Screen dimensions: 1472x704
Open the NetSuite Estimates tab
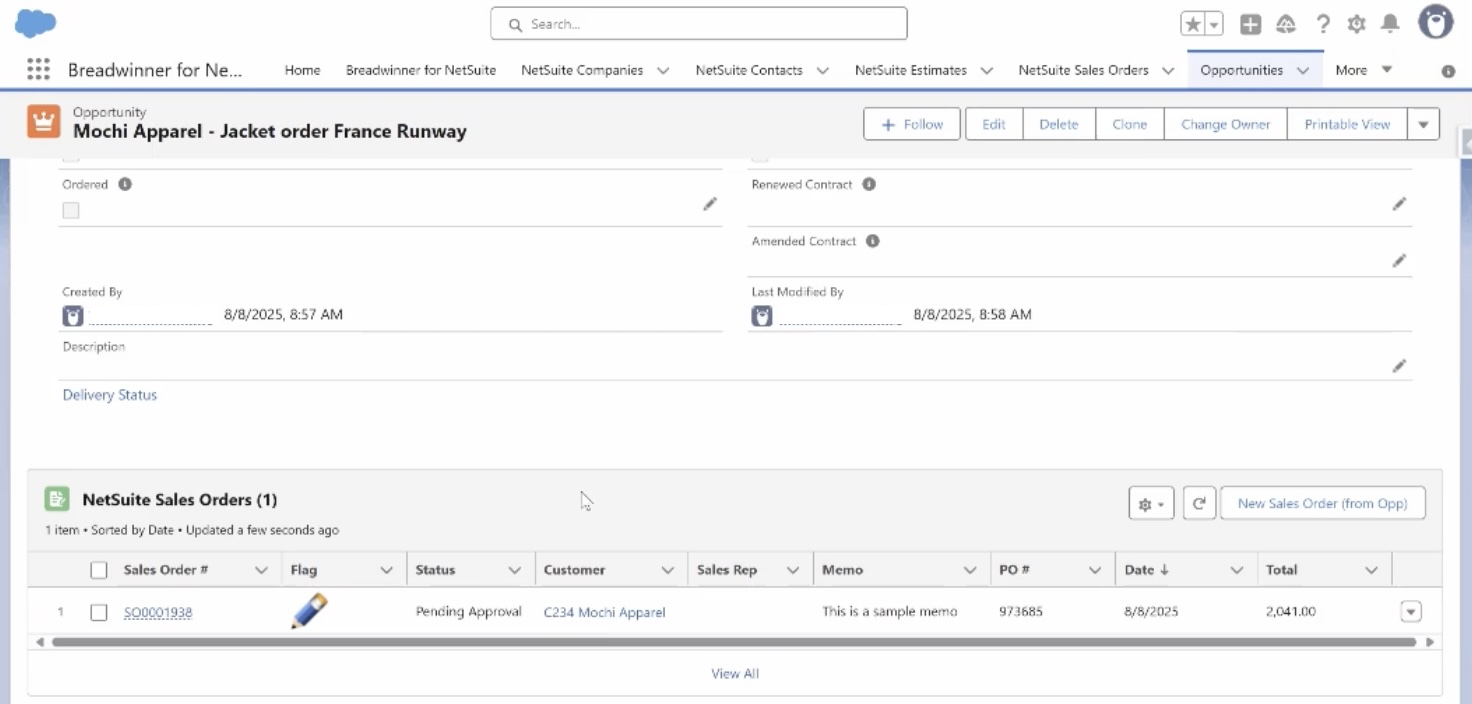pyautogui.click(x=910, y=70)
